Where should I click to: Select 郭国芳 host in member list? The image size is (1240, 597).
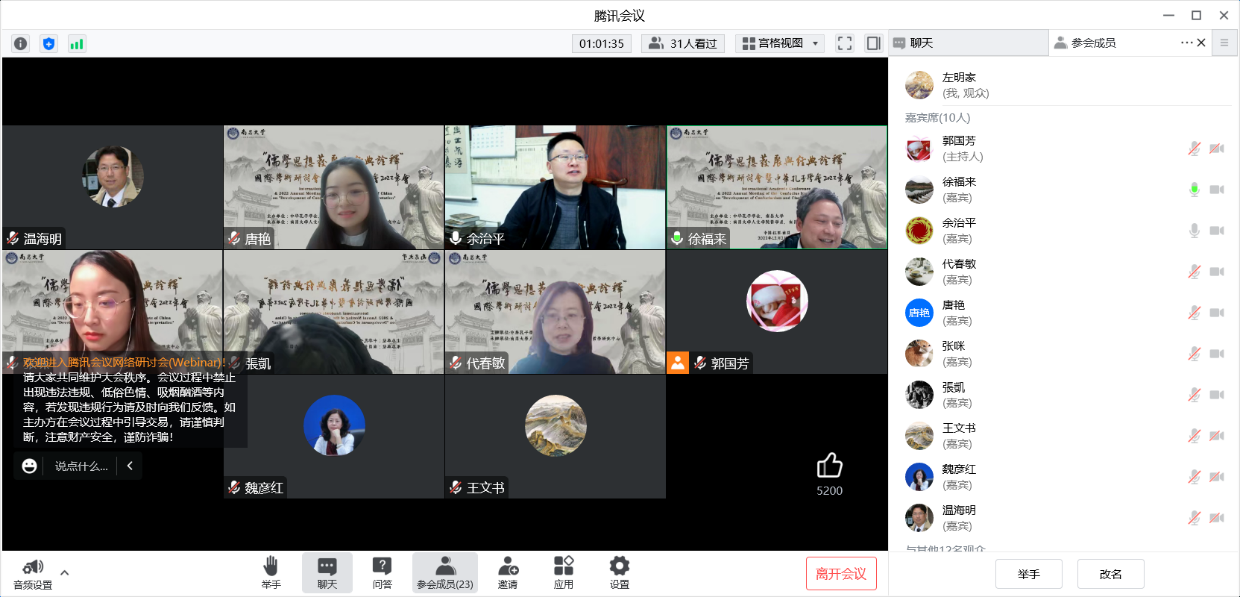click(x=1063, y=148)
